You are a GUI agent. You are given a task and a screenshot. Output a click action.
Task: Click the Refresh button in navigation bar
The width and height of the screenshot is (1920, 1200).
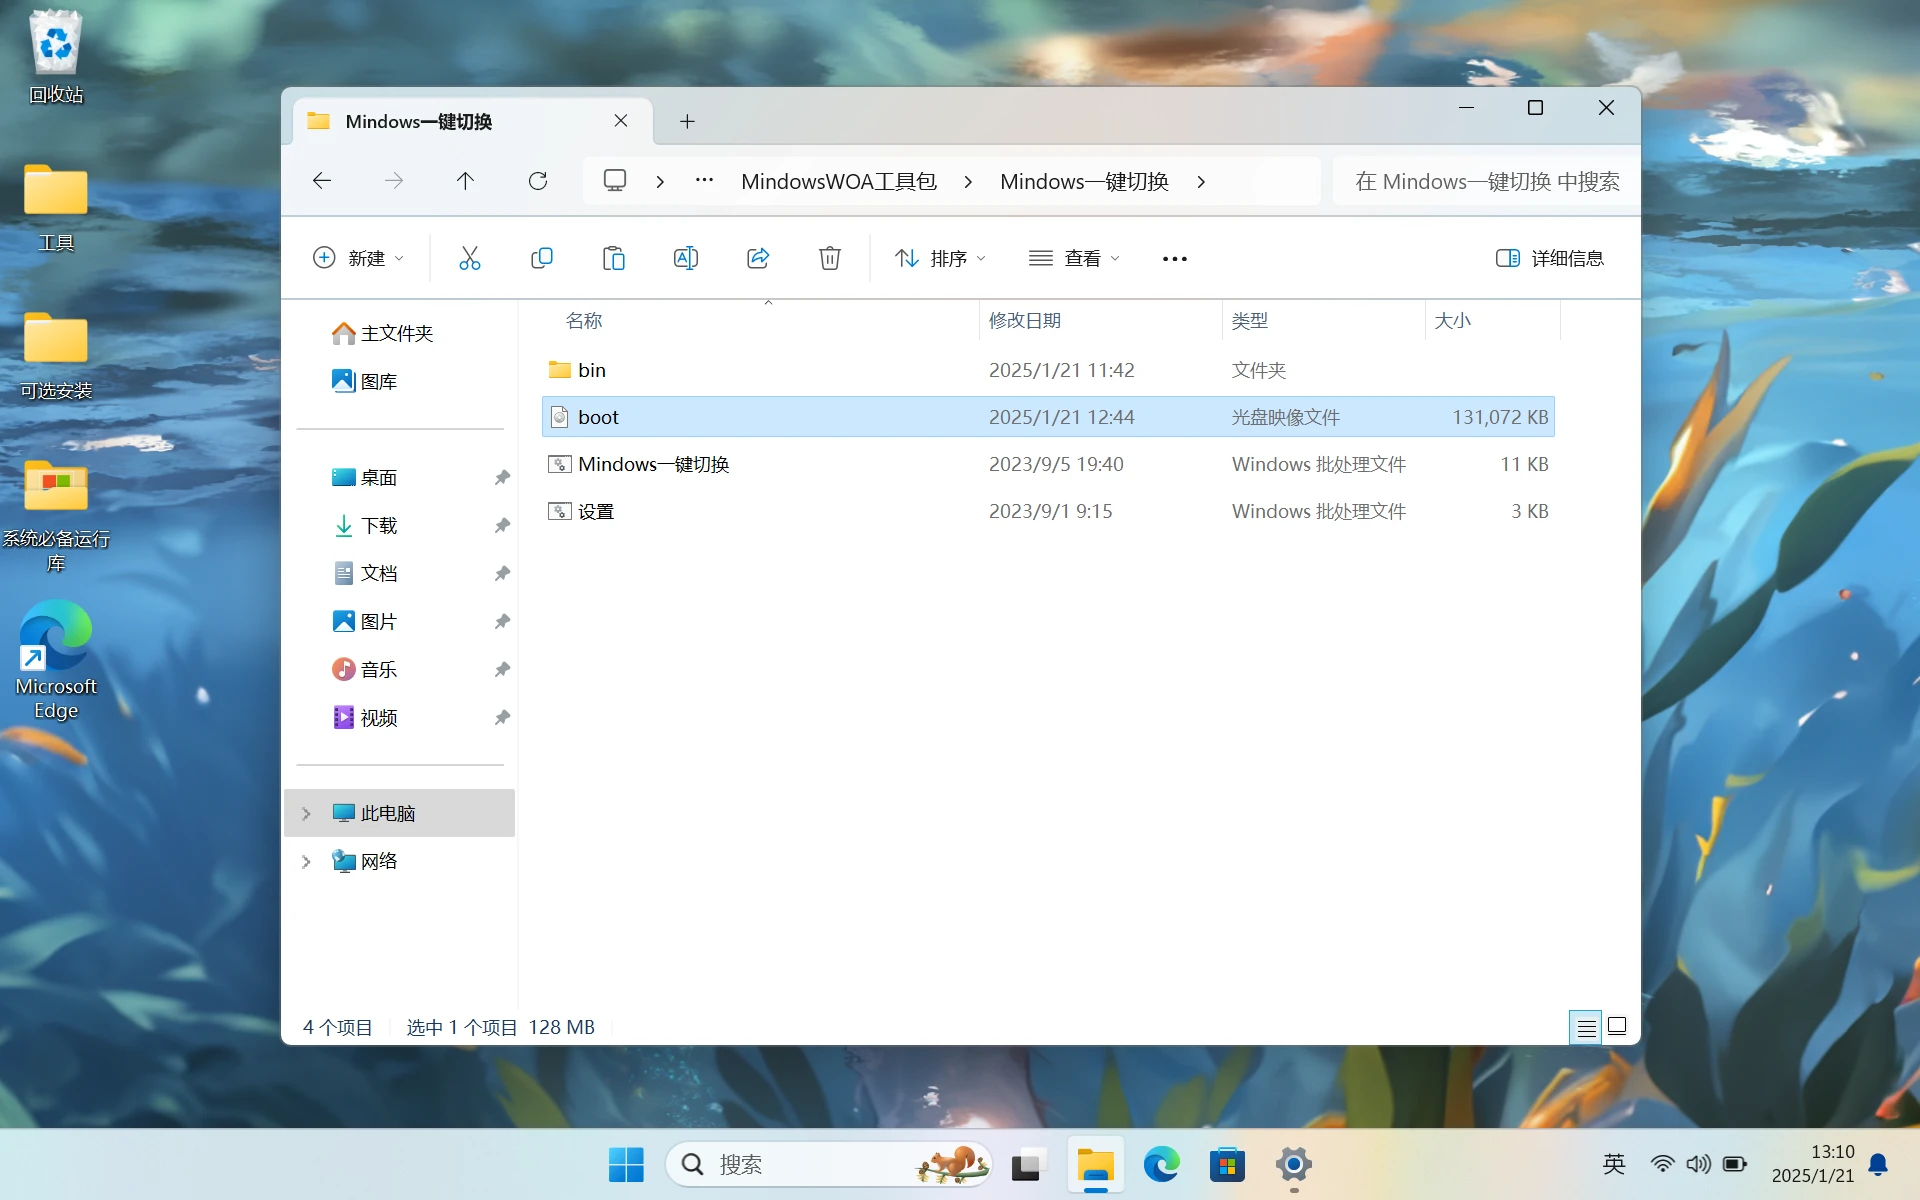pyautogui.click(x=538, y=181)
